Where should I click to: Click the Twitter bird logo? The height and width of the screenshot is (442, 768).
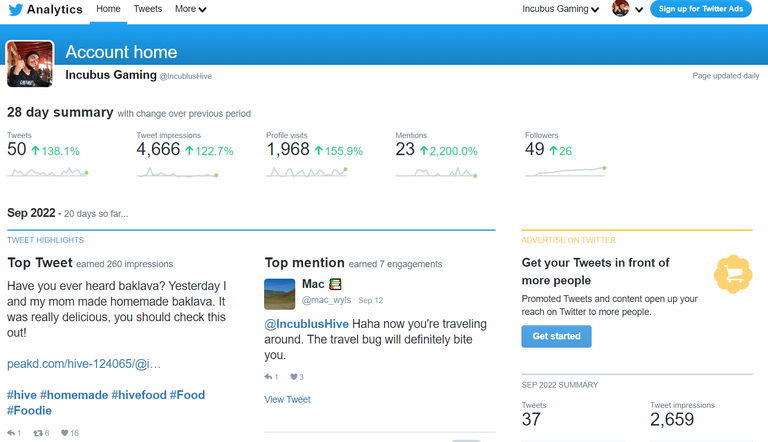(x=16, y=9)
